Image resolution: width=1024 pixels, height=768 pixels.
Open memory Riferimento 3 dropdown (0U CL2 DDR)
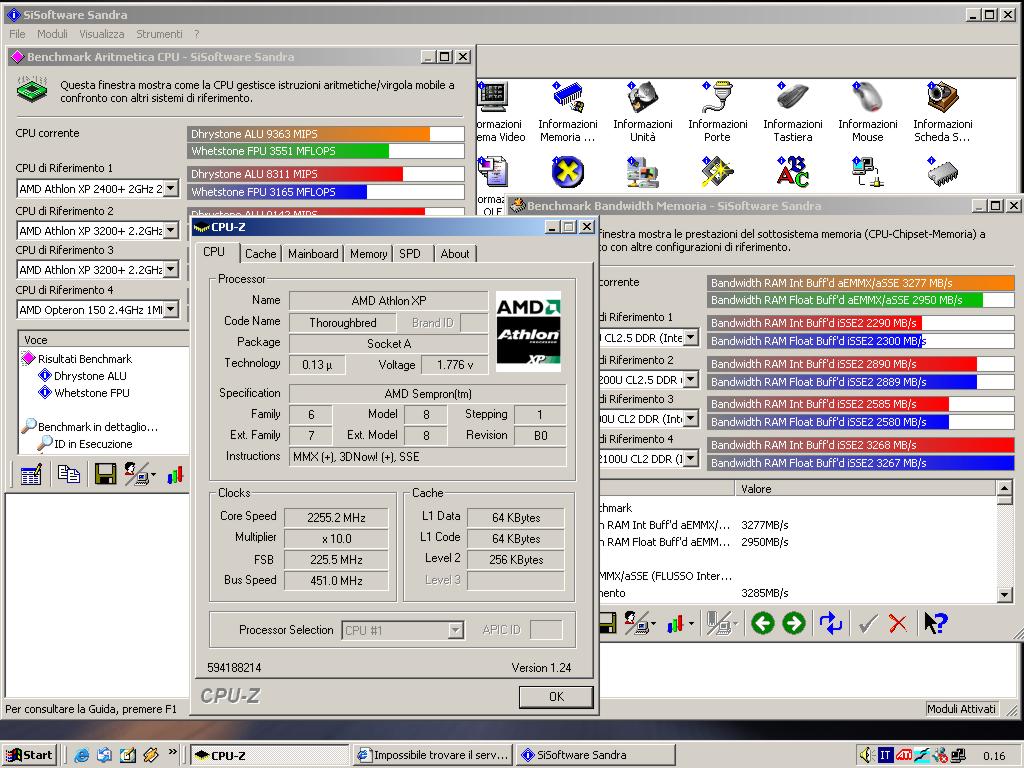[691, 419]
